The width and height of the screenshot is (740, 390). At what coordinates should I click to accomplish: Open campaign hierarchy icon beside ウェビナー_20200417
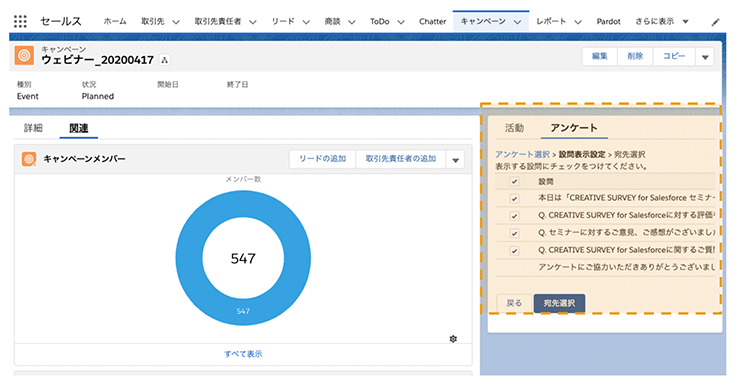pyautogui.click(x=164, y=60)
